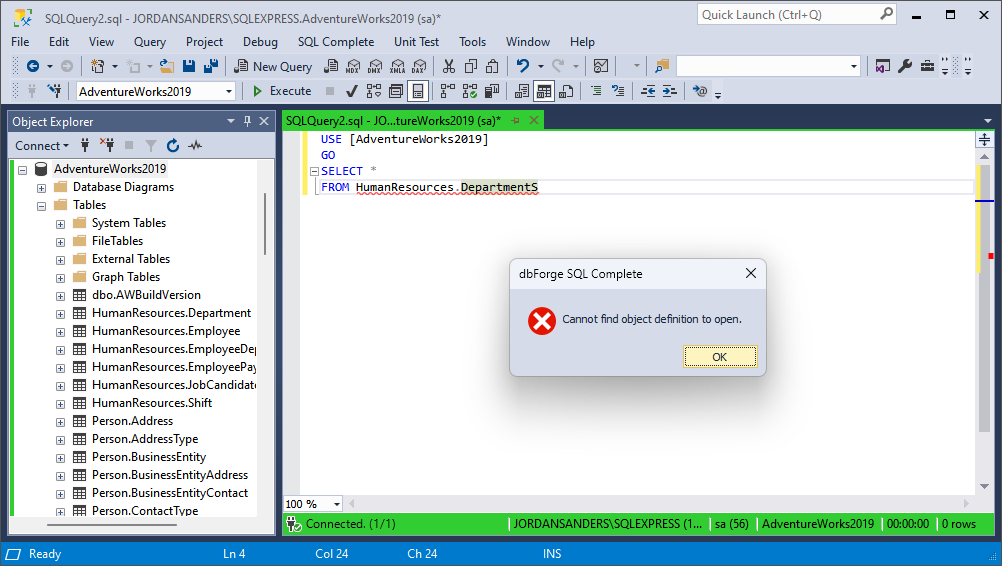Toggle Include Client Statistics
Image resolution: width=1002 pixels, height=566 pixels.
pos(491,91)
